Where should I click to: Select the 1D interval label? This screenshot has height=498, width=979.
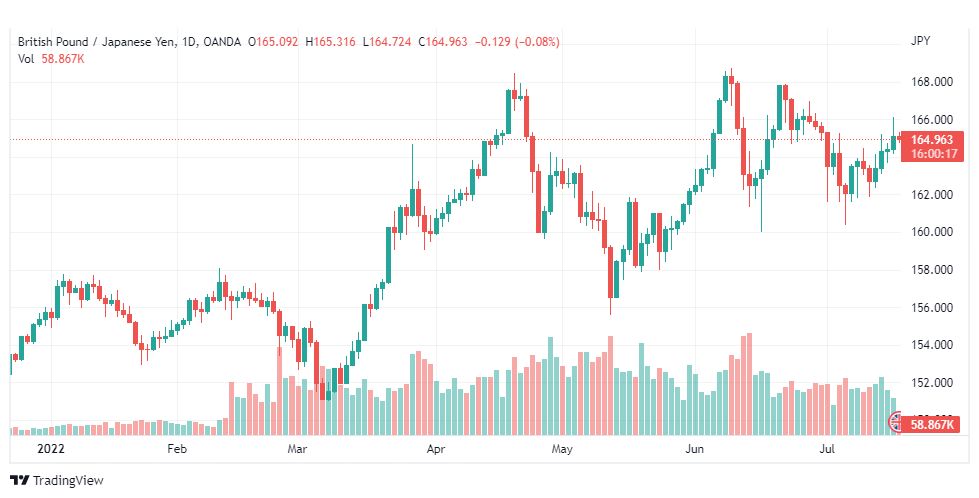coord(189,42)
